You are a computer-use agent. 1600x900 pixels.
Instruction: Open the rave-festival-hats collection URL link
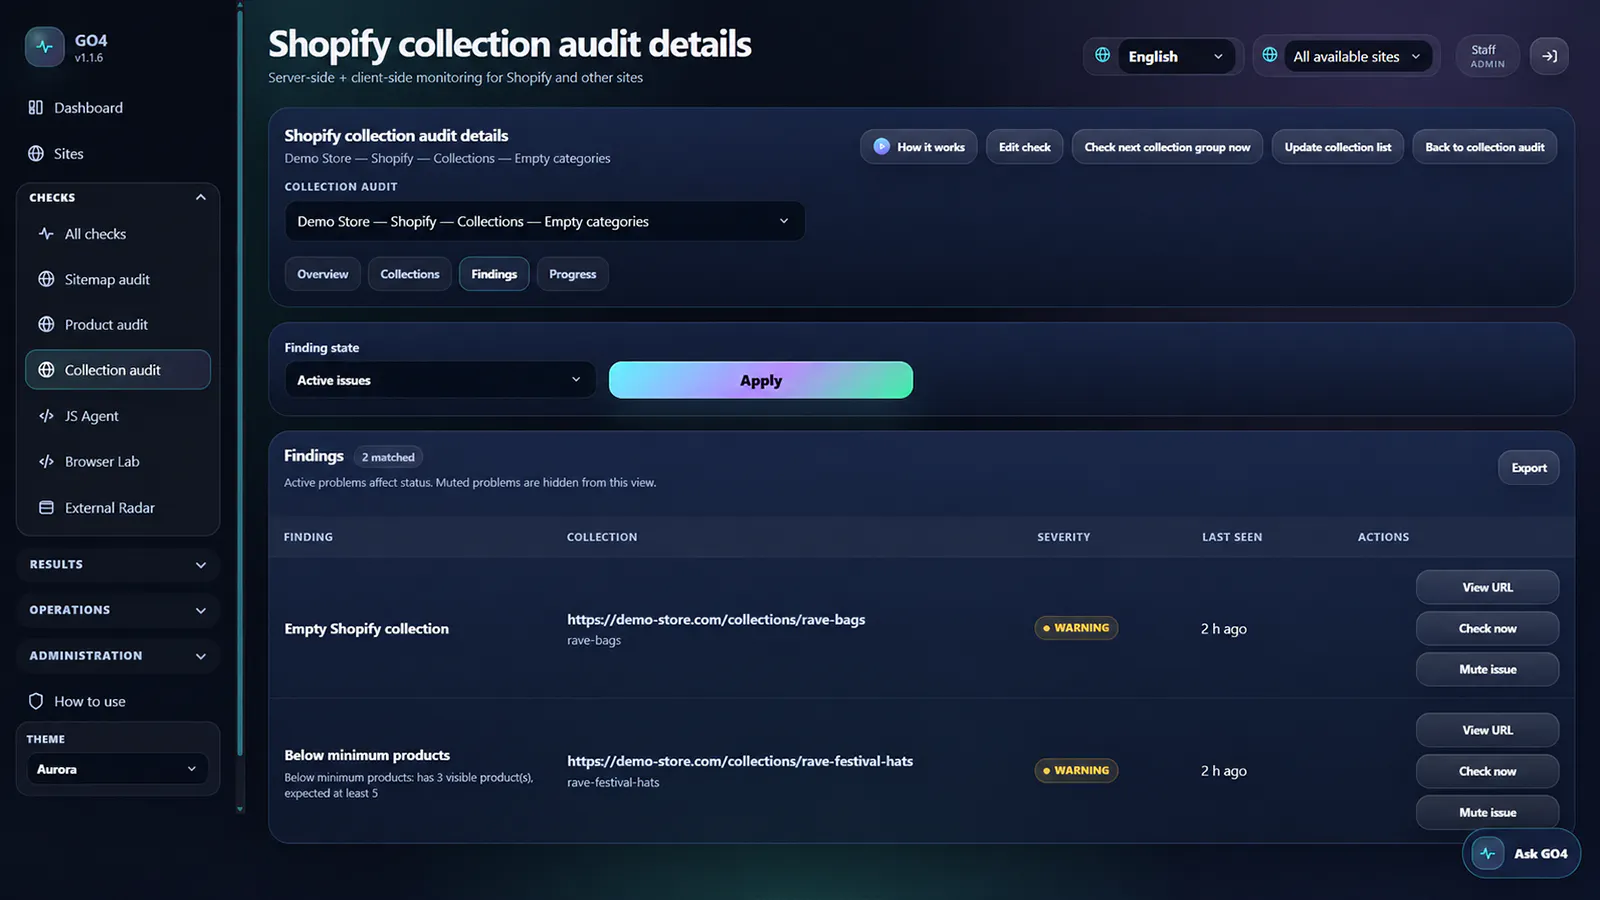click(x=740, y=761)
